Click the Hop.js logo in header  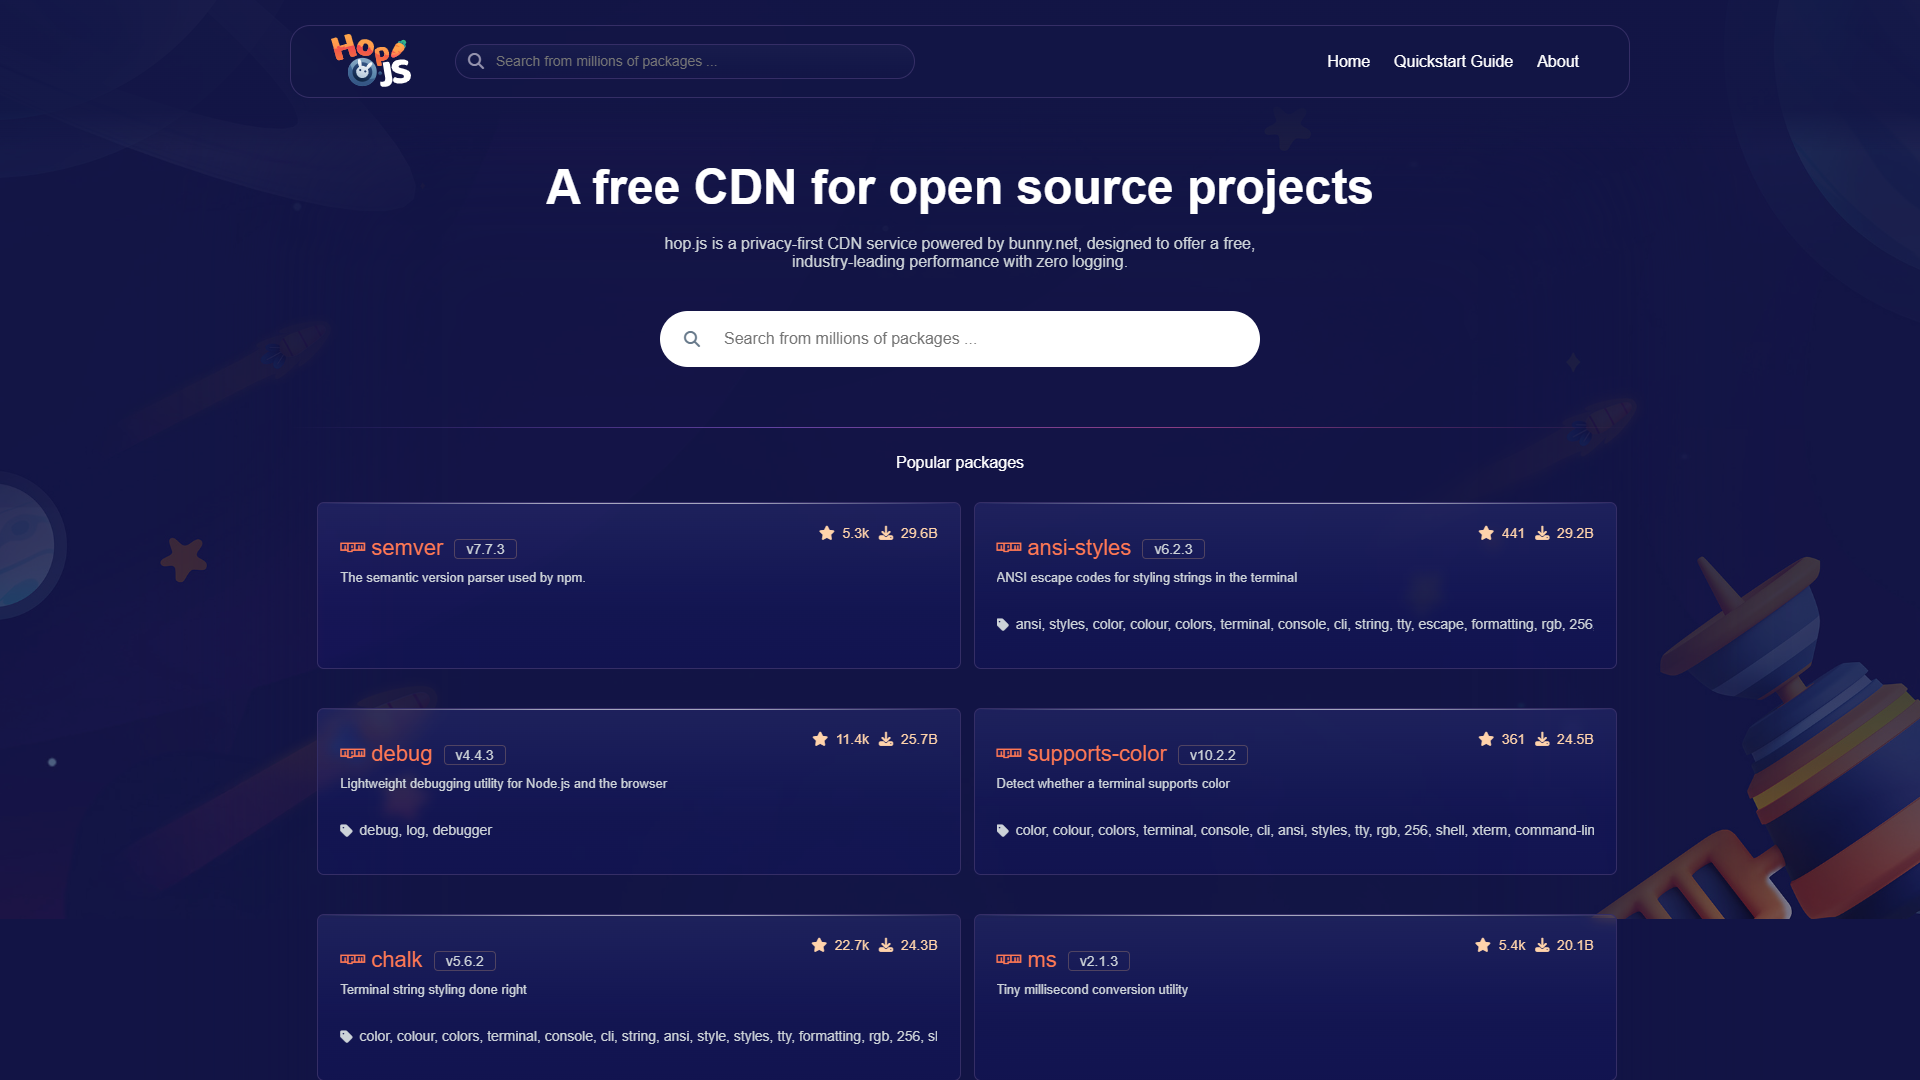371,61
